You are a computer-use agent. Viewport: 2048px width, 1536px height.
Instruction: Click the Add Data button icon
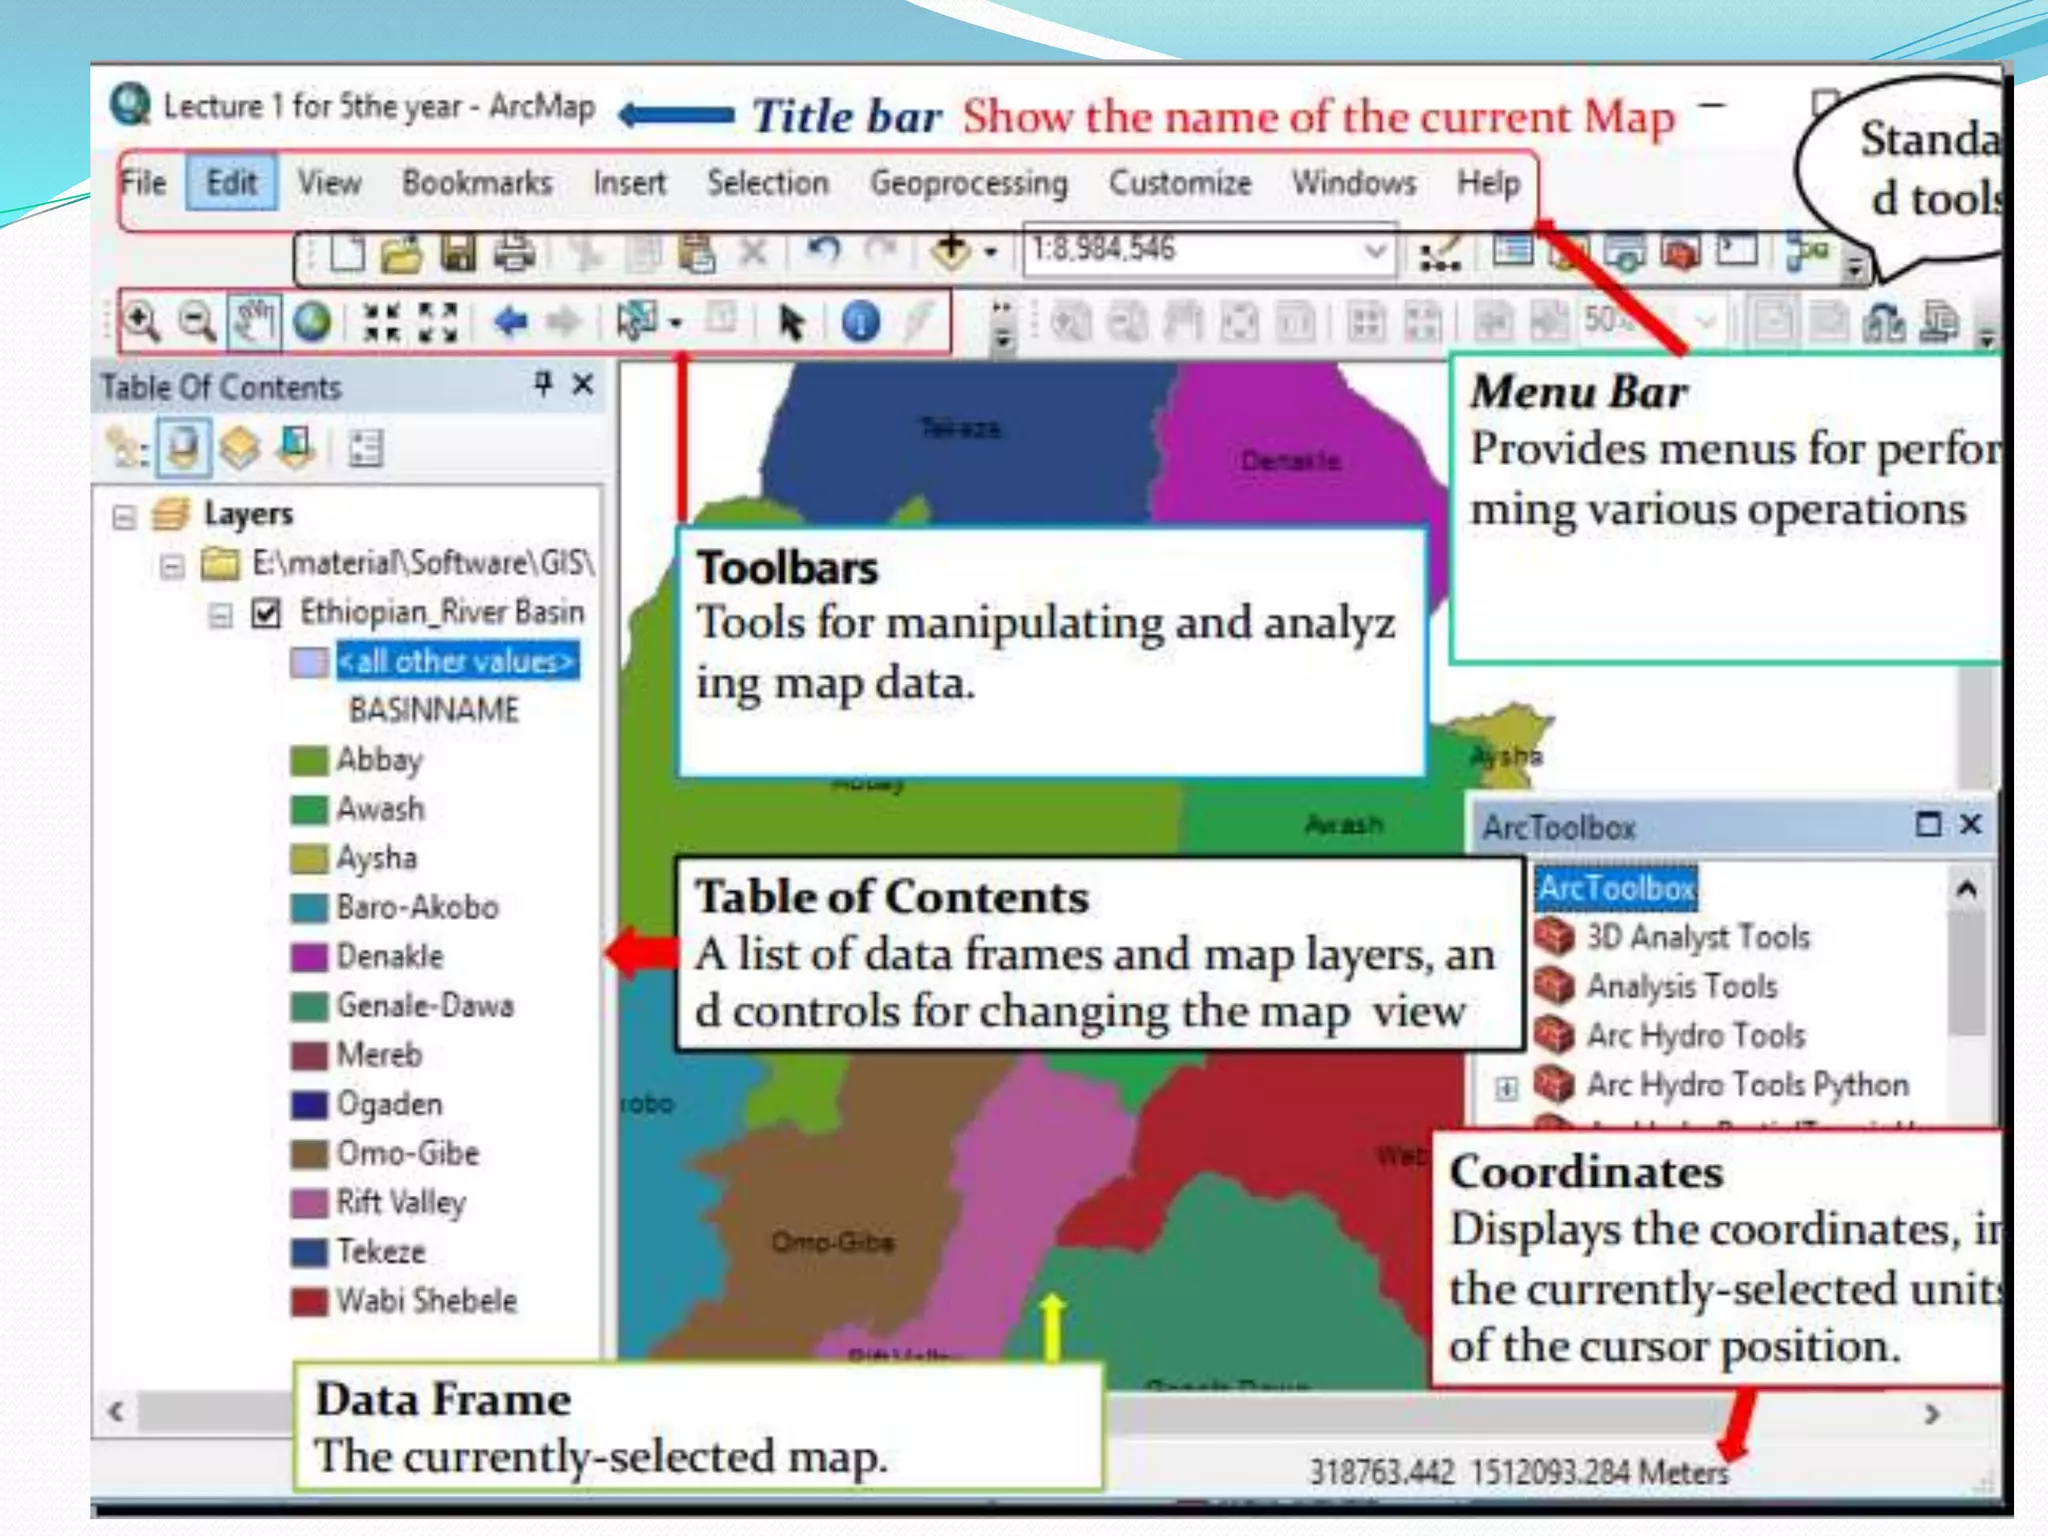point(950,250)
